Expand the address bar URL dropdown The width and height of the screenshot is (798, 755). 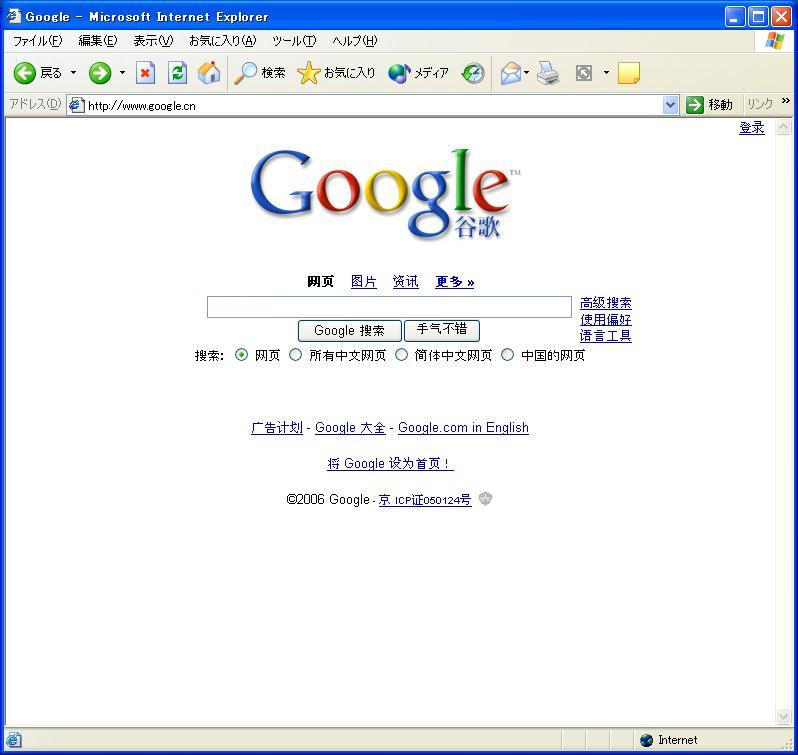670,105
